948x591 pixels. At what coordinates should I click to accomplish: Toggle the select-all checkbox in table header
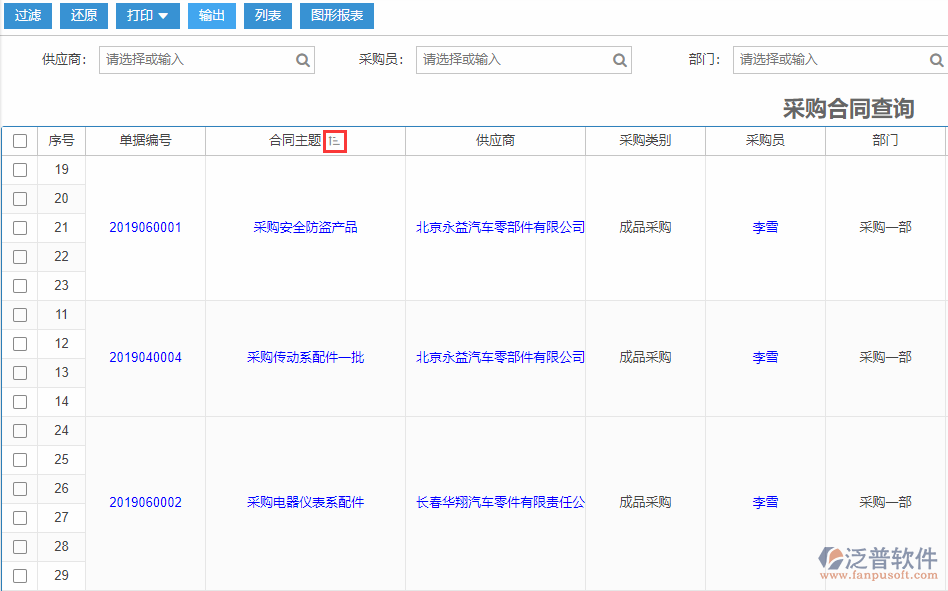click(20, 141)
